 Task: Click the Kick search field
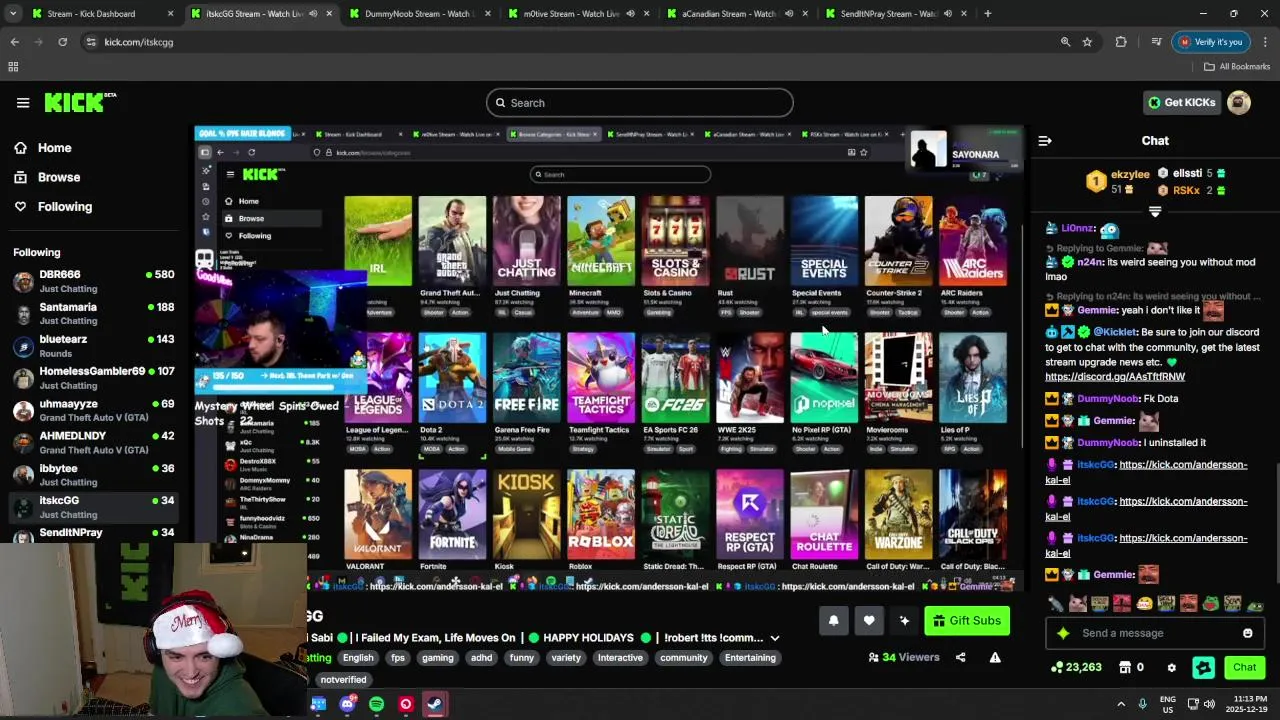[x=640, y=102]
